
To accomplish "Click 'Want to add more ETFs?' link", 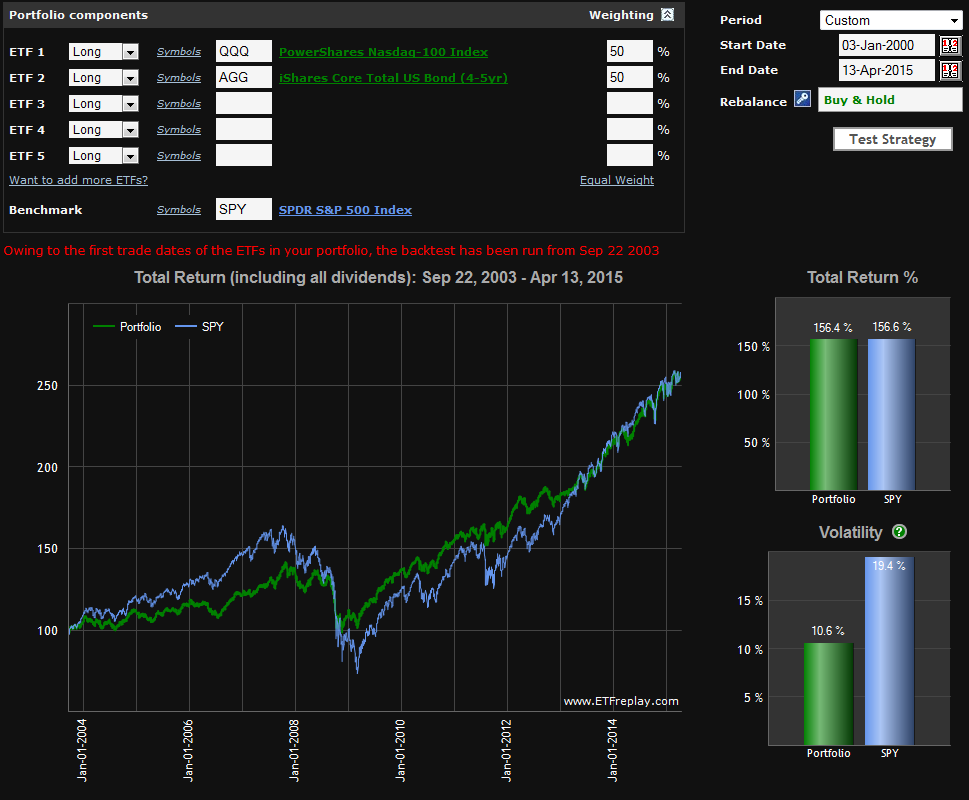I will click(78, 180).
